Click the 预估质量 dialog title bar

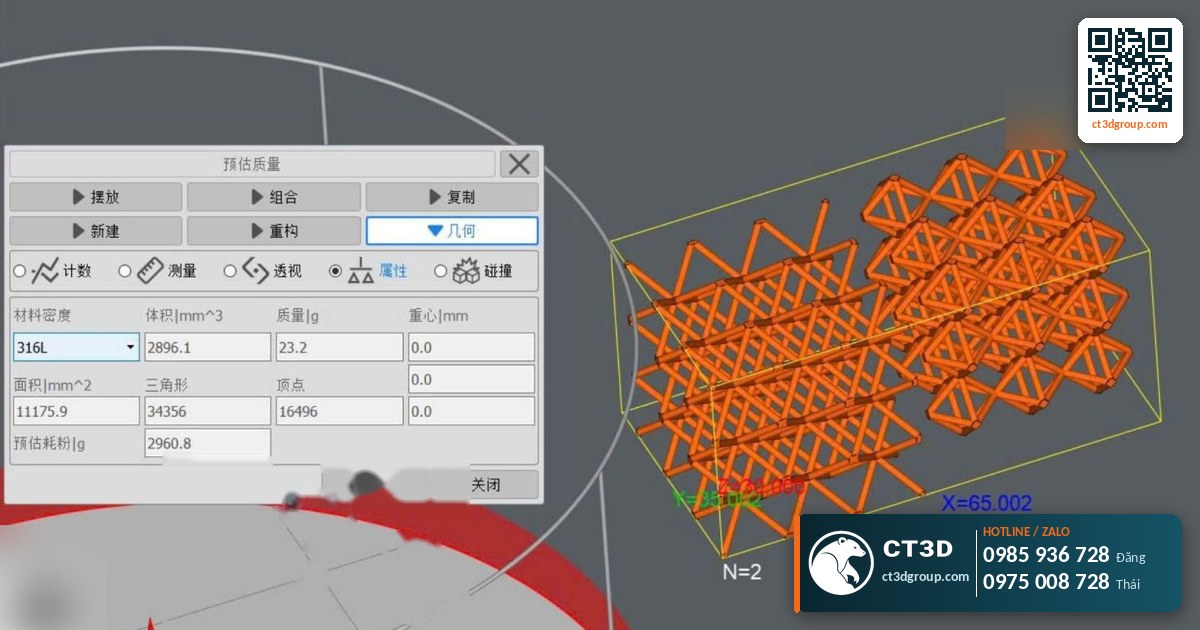pyautogui.click(x=252, y=164)
